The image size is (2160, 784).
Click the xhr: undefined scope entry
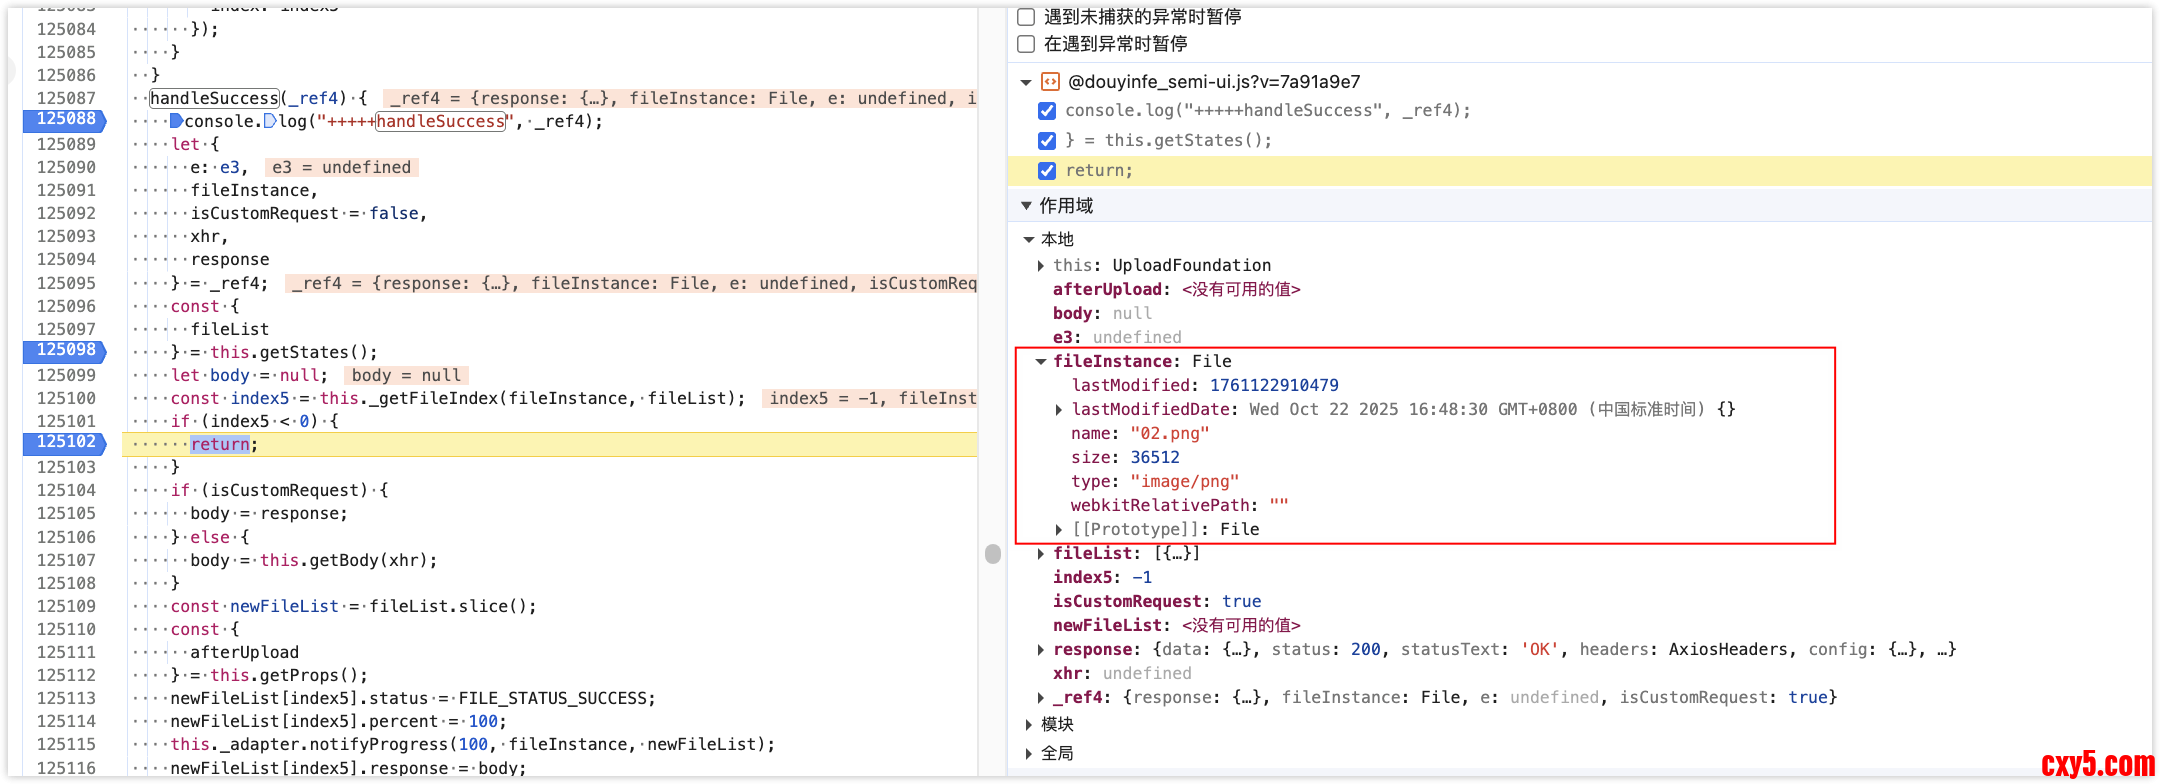click(1122, 674)
